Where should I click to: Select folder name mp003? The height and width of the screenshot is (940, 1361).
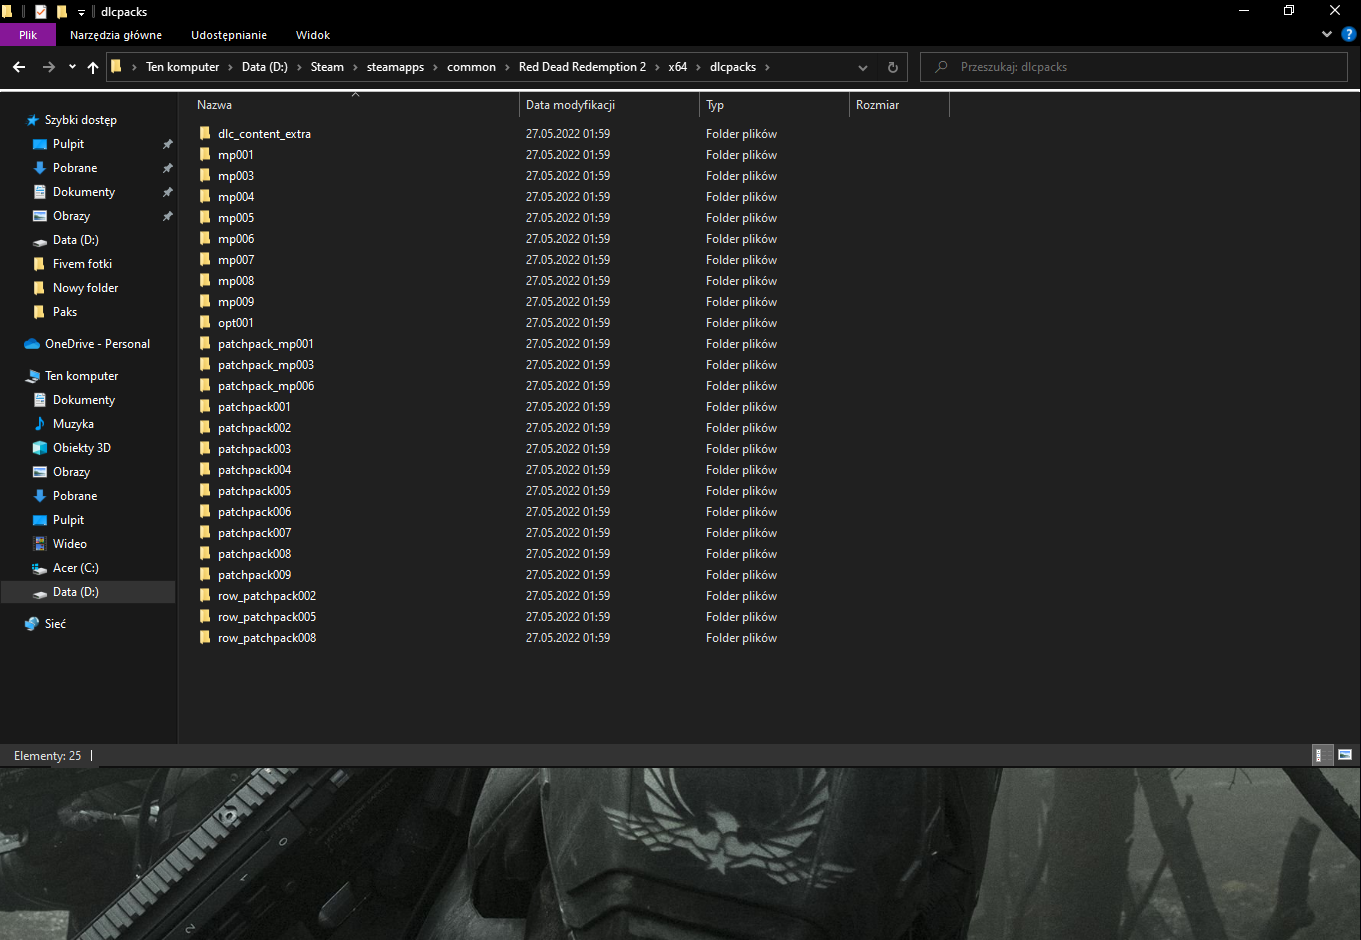[236, 176]
